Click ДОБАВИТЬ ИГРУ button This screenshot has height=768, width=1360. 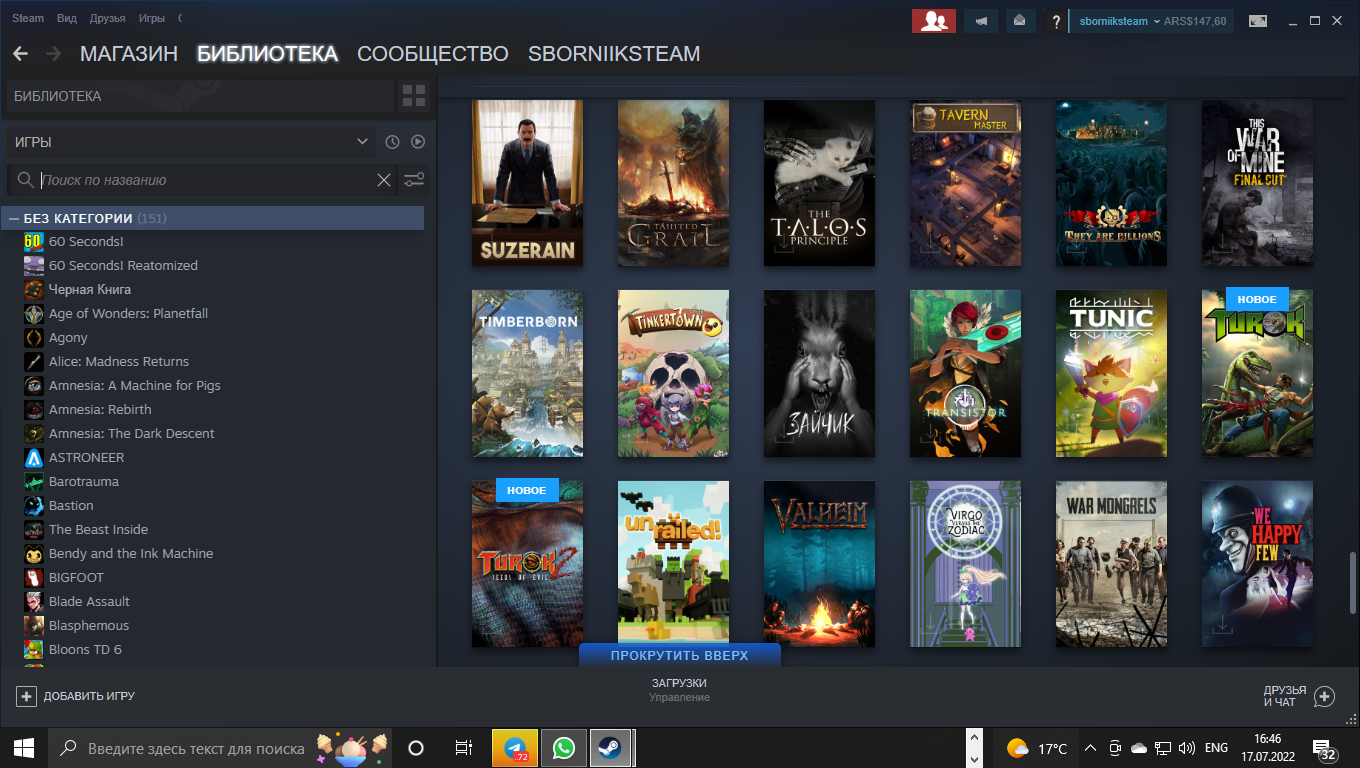(76, 696)
